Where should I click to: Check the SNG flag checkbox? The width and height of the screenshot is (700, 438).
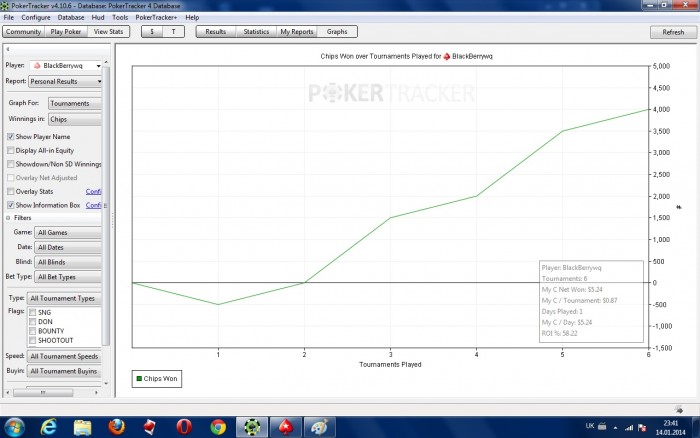[33, 313]
